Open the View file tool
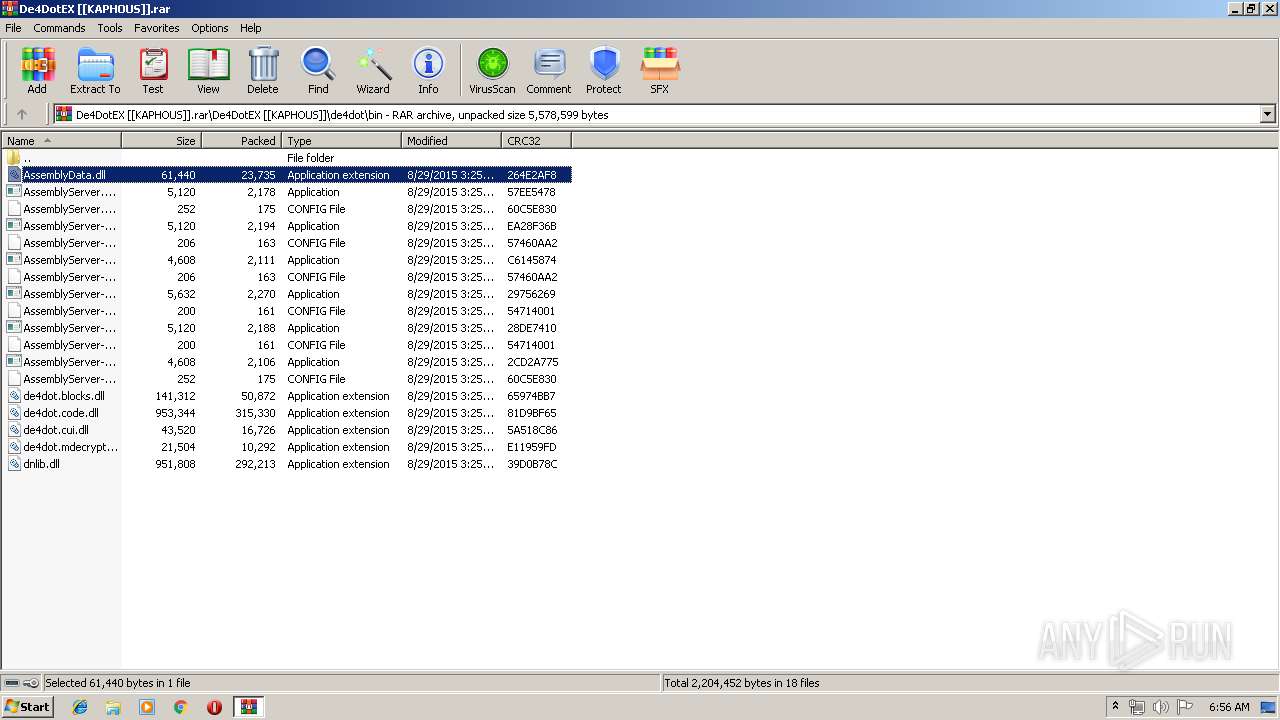1280x720 pixels. click(208, 70)
